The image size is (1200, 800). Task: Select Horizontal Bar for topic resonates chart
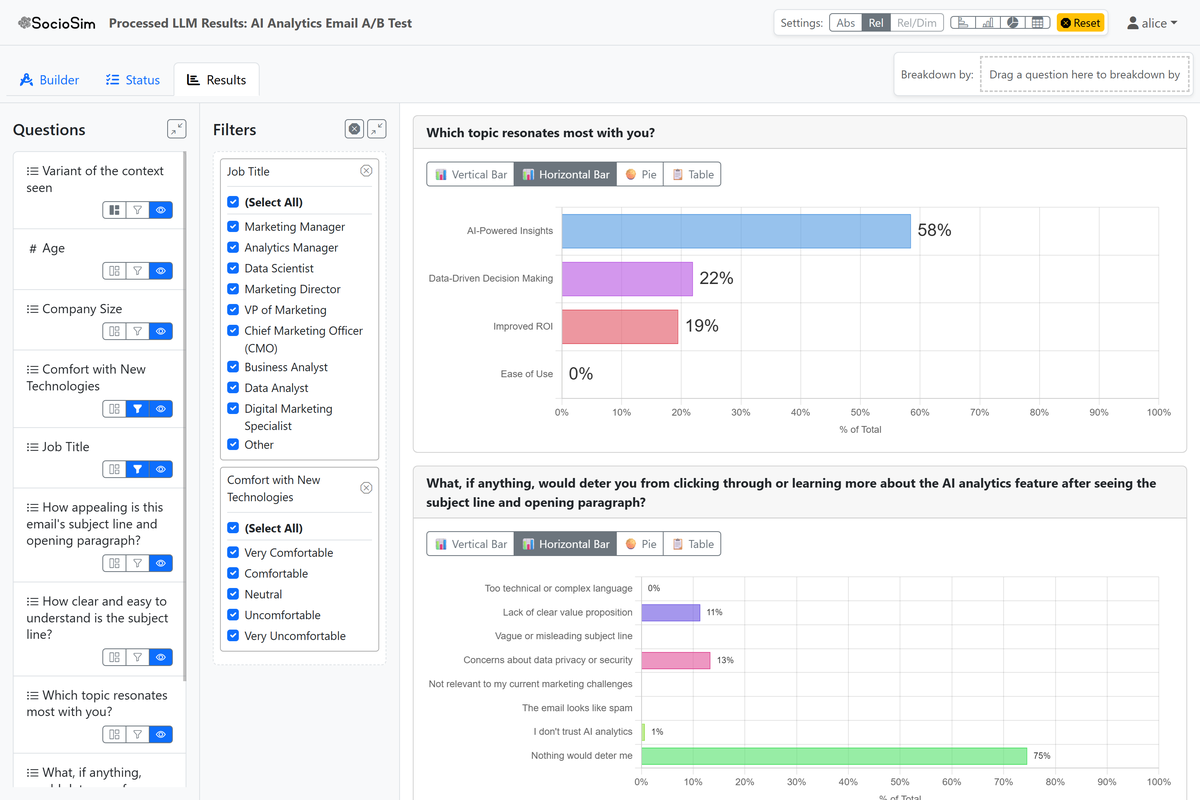pos(565,174)
